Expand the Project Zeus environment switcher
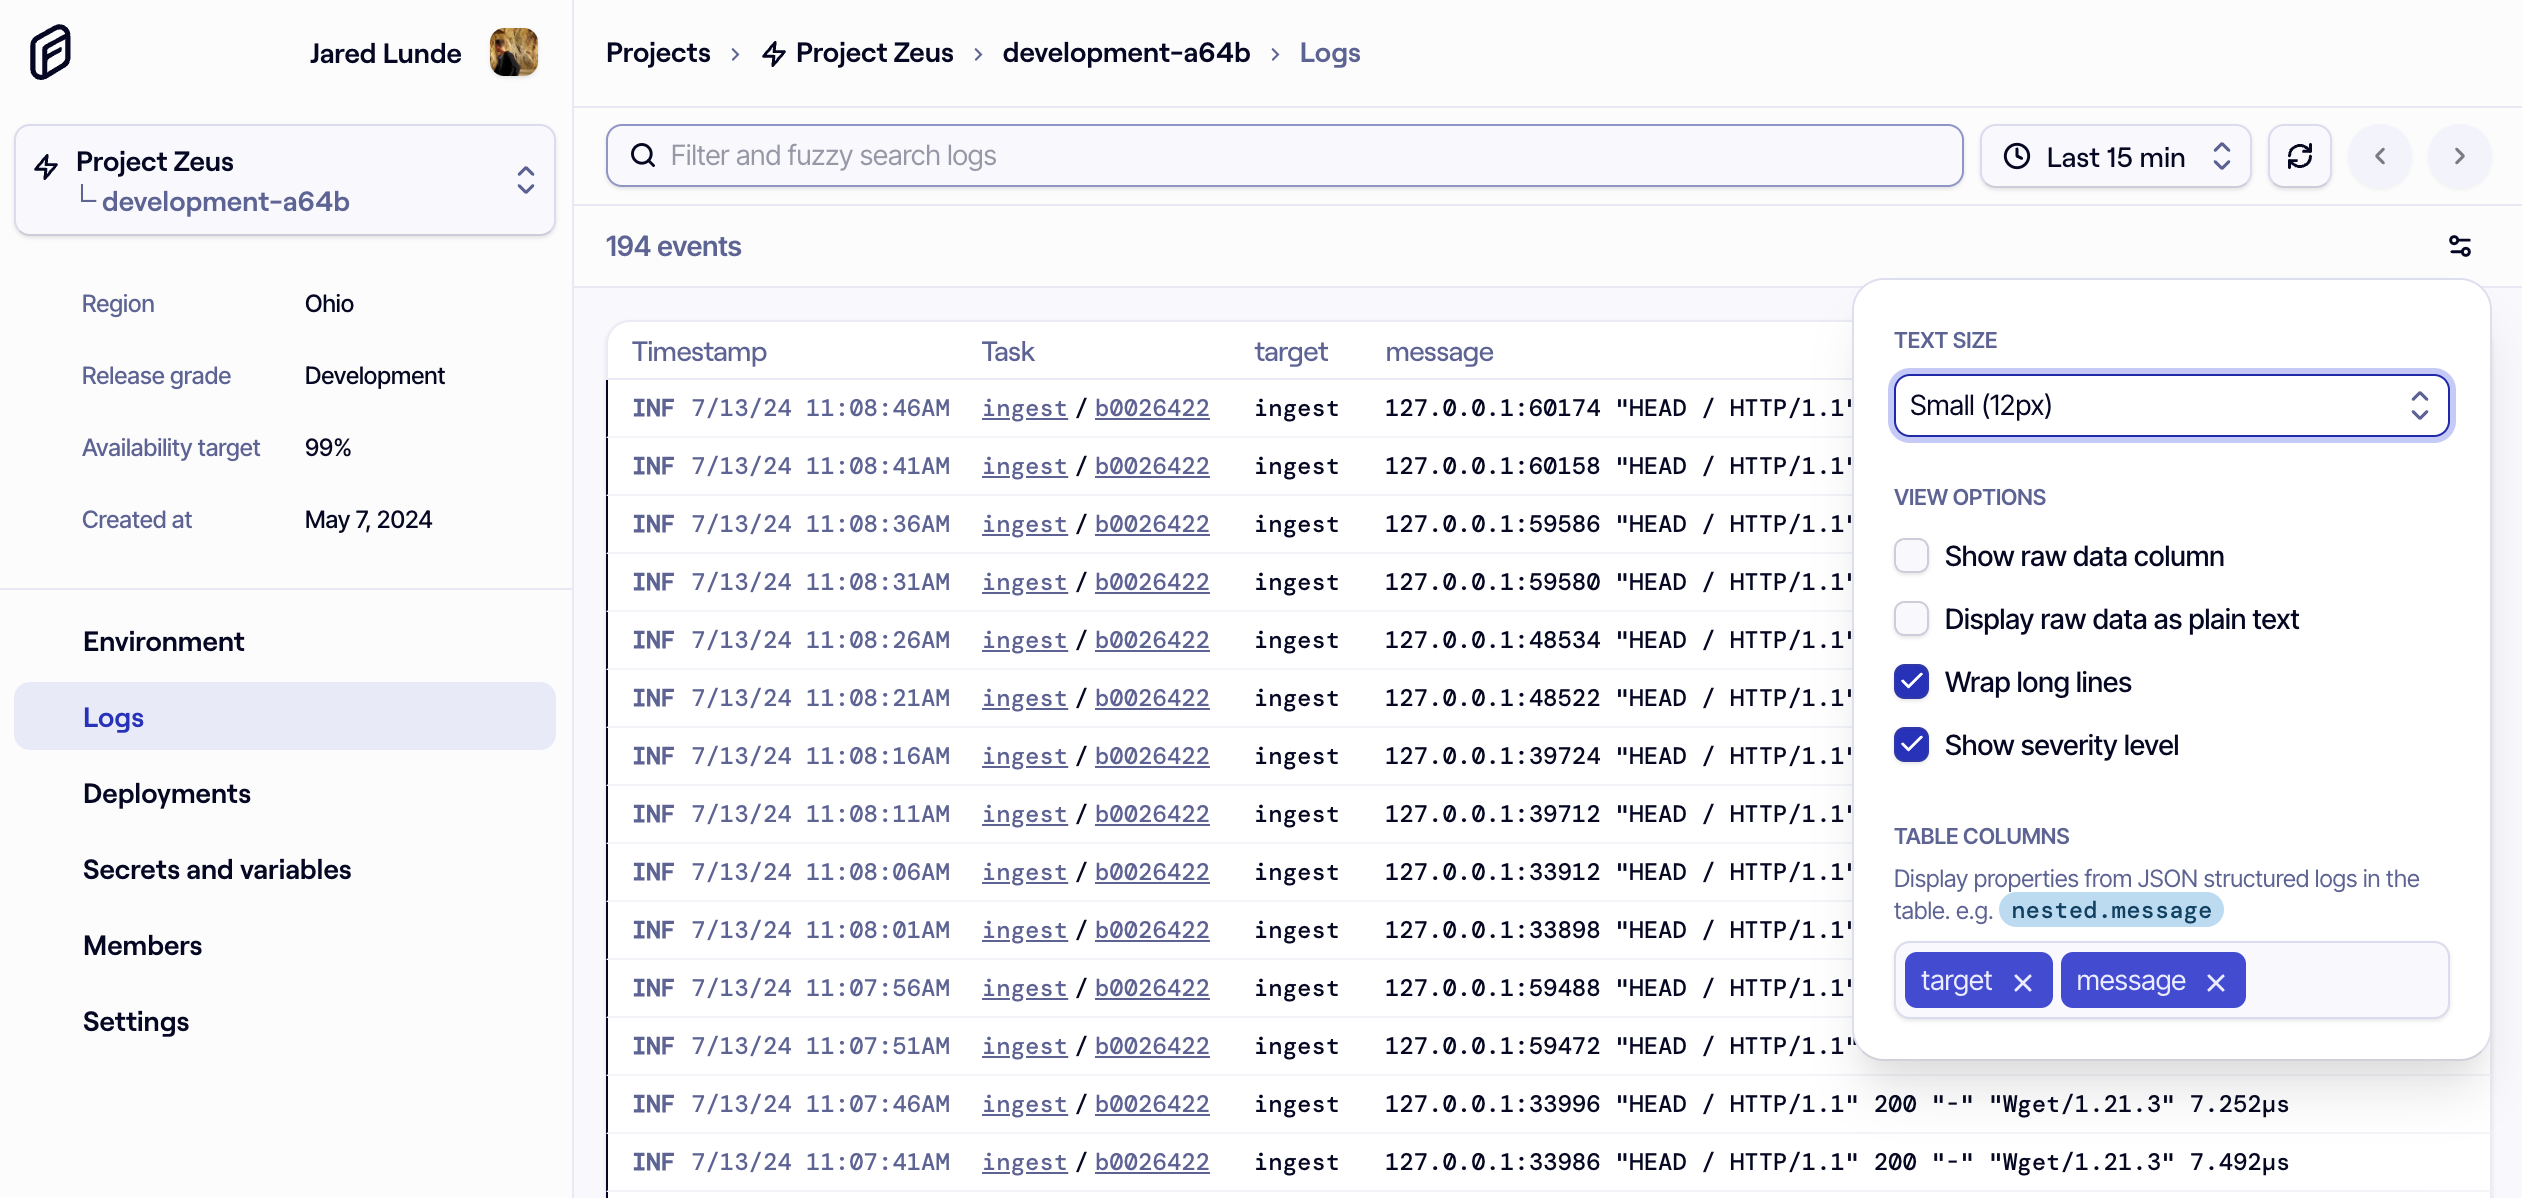The height and width of the screenshot is (1198, 2522). (x=285, y=180)
